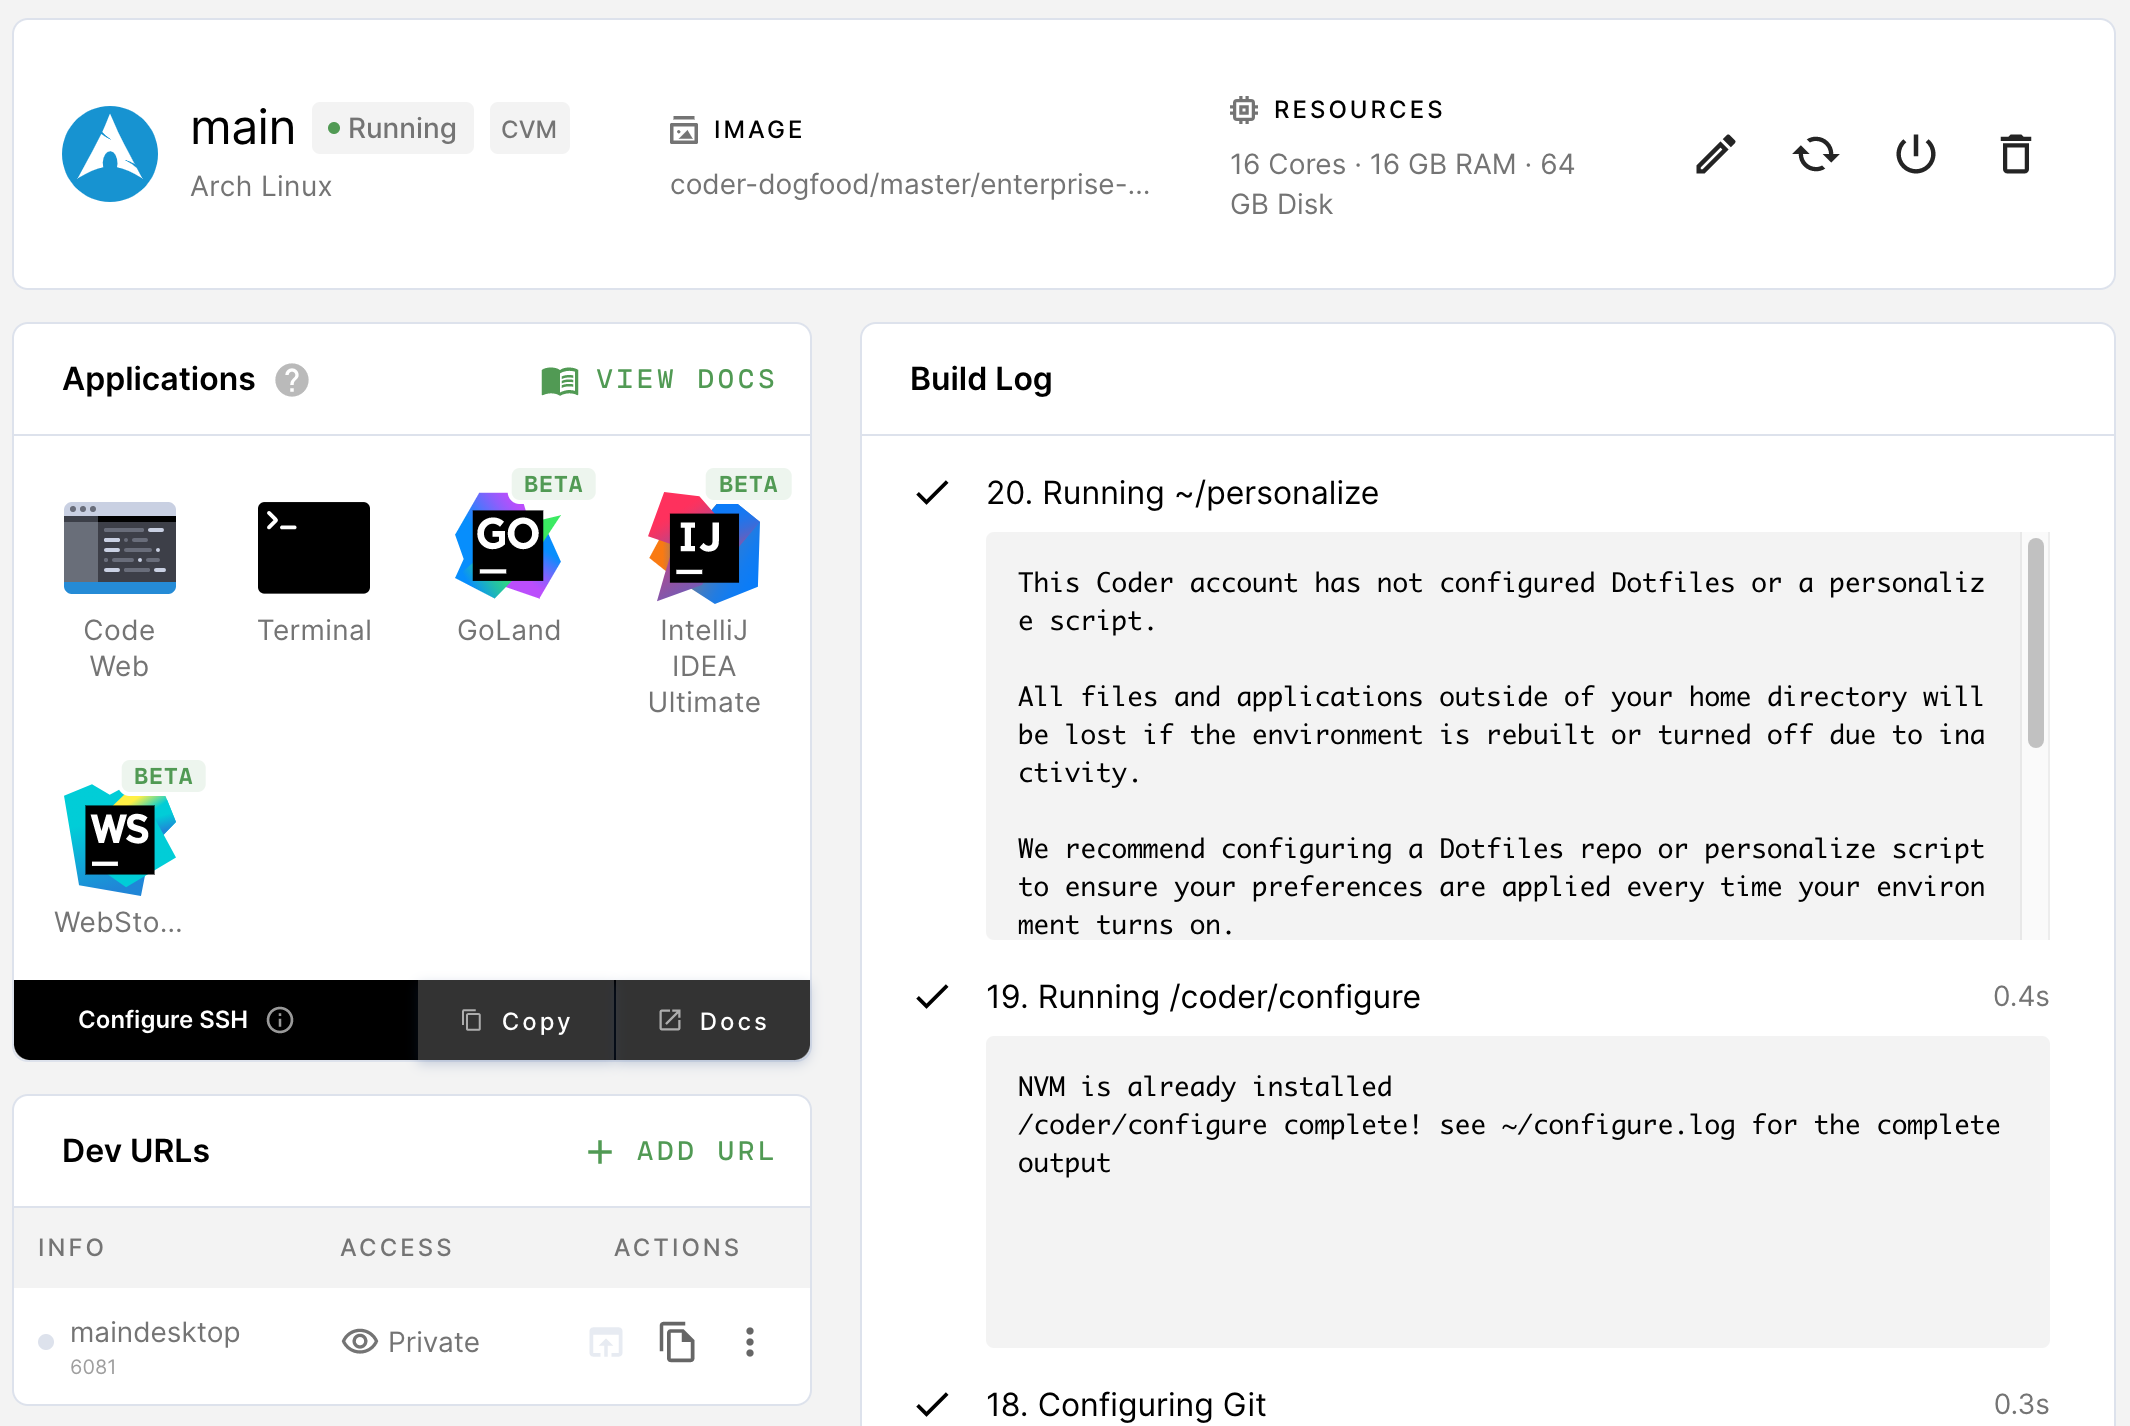Image resolution: width=2130 pixels, height=1426 pixels.
Task: Add a new Dev URL
Action: click(679, 1151)
